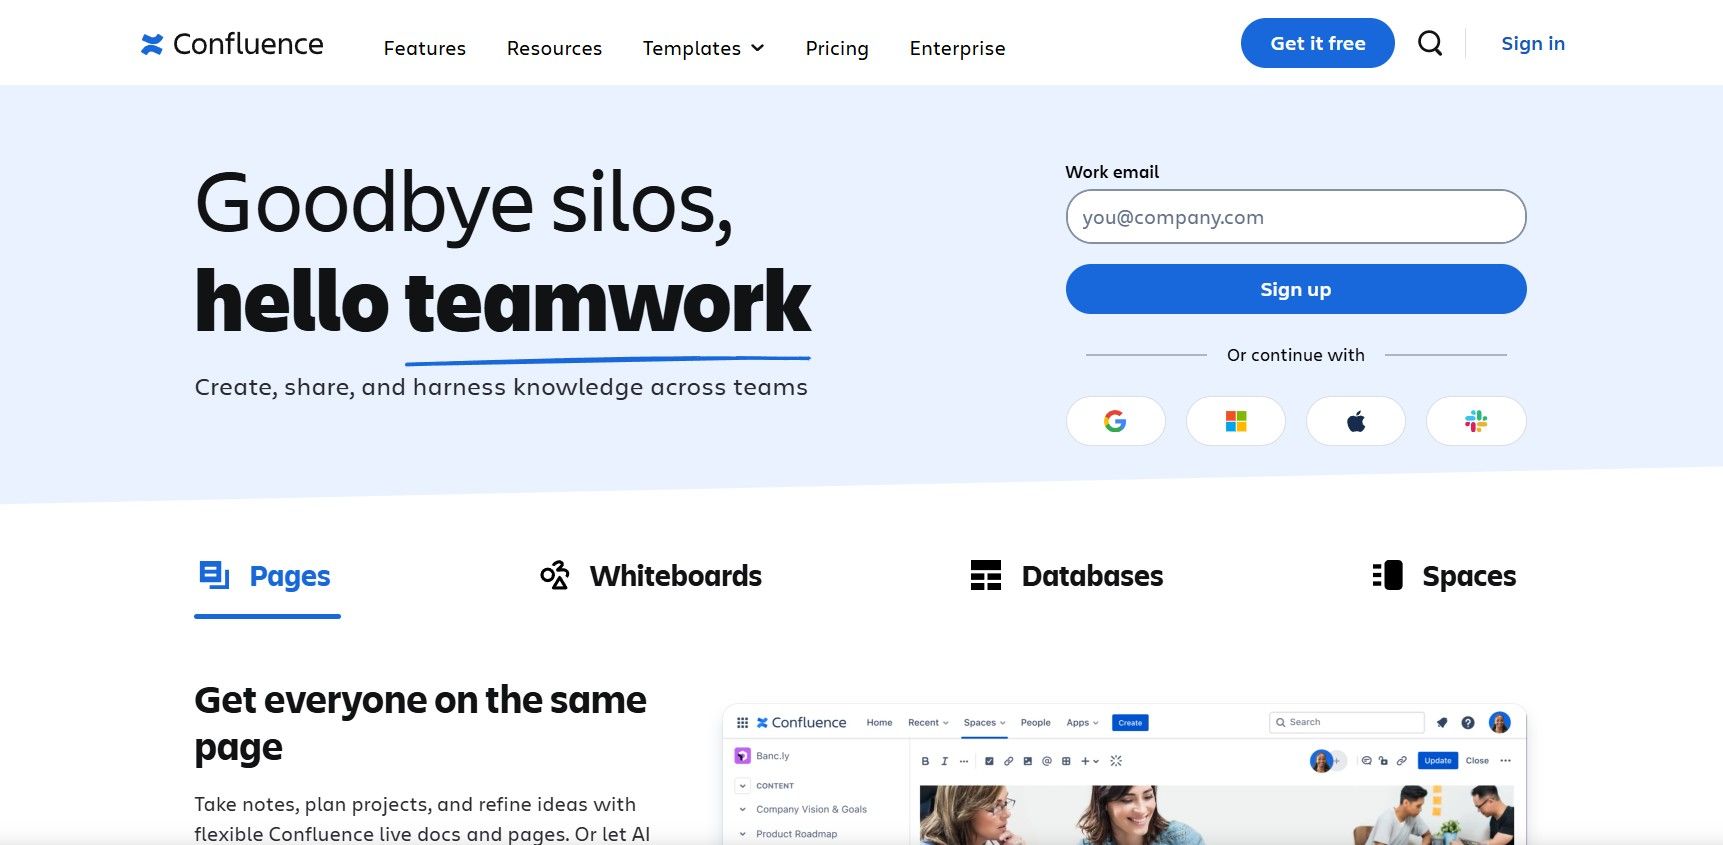Click the table icon in preview toolbar
1723x845 pixels.
pyautogui.click(x=1066, y=761)
